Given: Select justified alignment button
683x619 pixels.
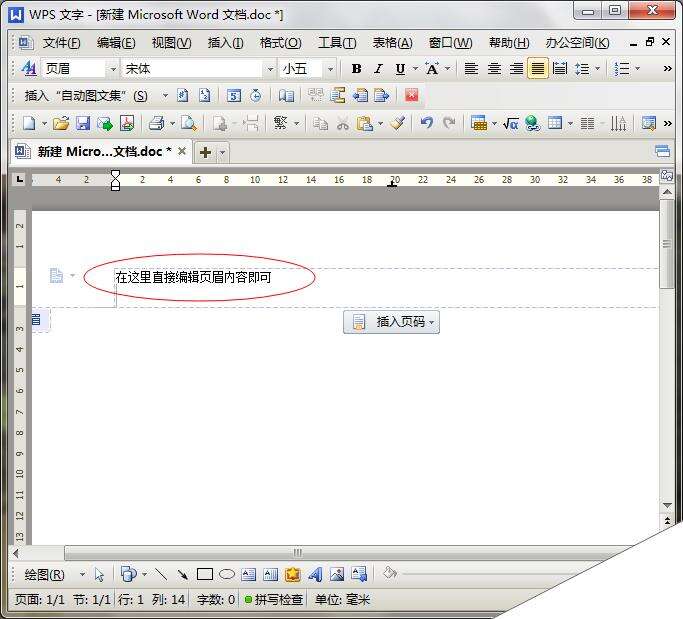Looking at the screenshot, I should coord(538,69).
